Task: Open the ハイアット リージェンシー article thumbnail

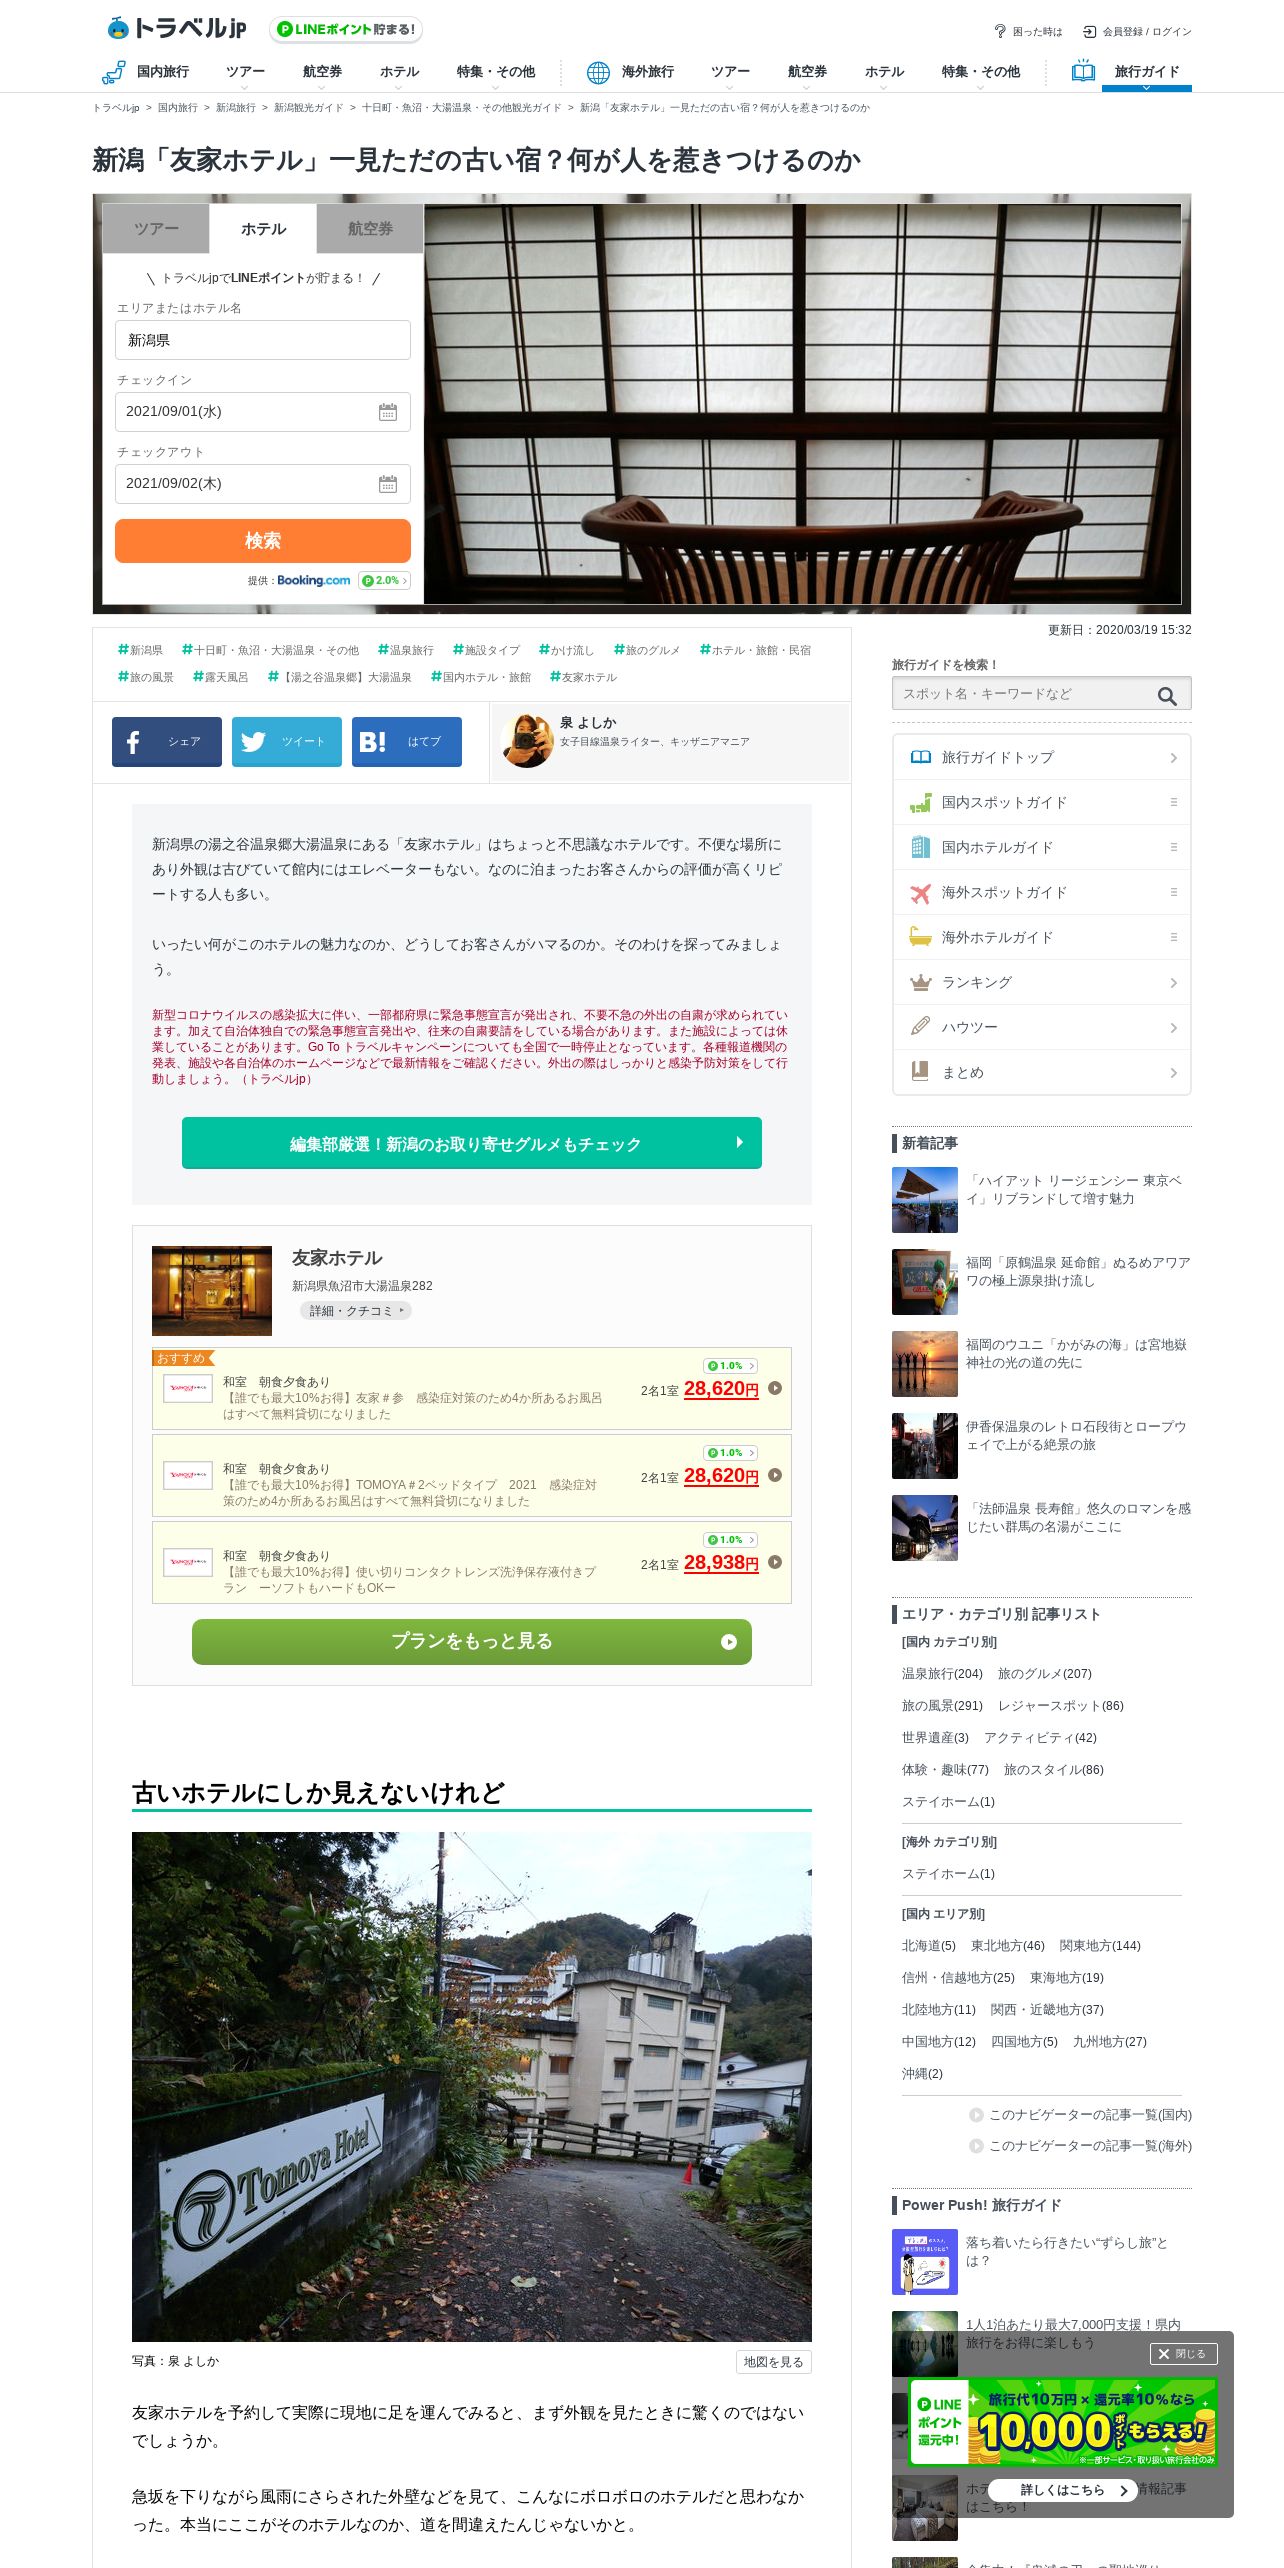Action: (925, 1200)
